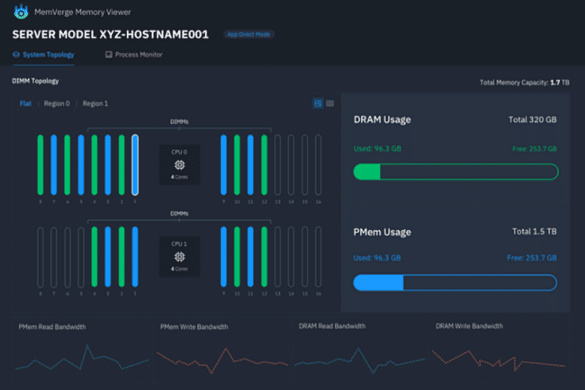This screenshot has width=585, height=390.
Task: Click the DRAM Usage progress bar
Action: click(456, 172)
